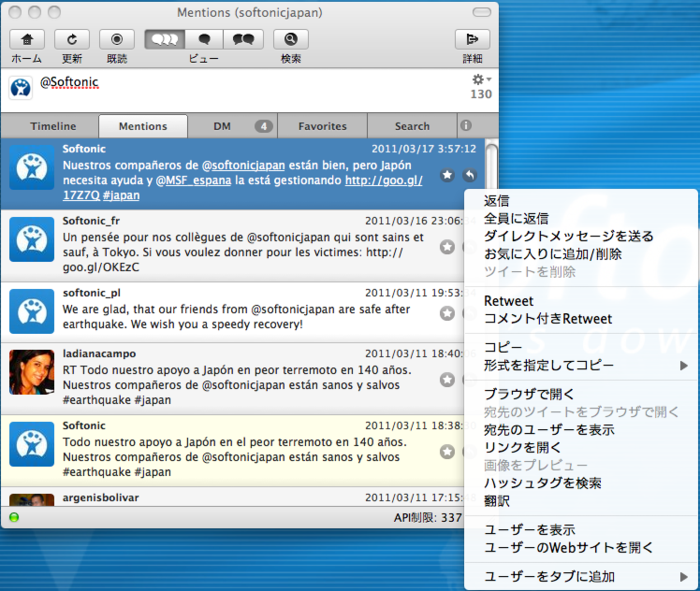Click the refresh (更新) toolbar icon

72,39
